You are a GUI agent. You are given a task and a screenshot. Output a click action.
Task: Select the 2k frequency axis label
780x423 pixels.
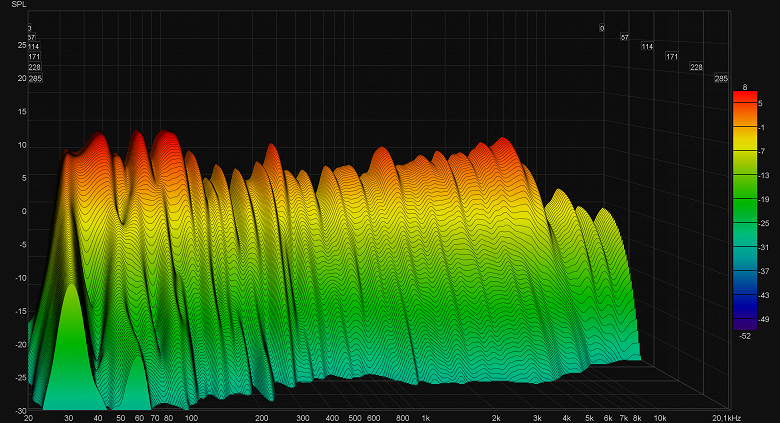pos(496,417)
